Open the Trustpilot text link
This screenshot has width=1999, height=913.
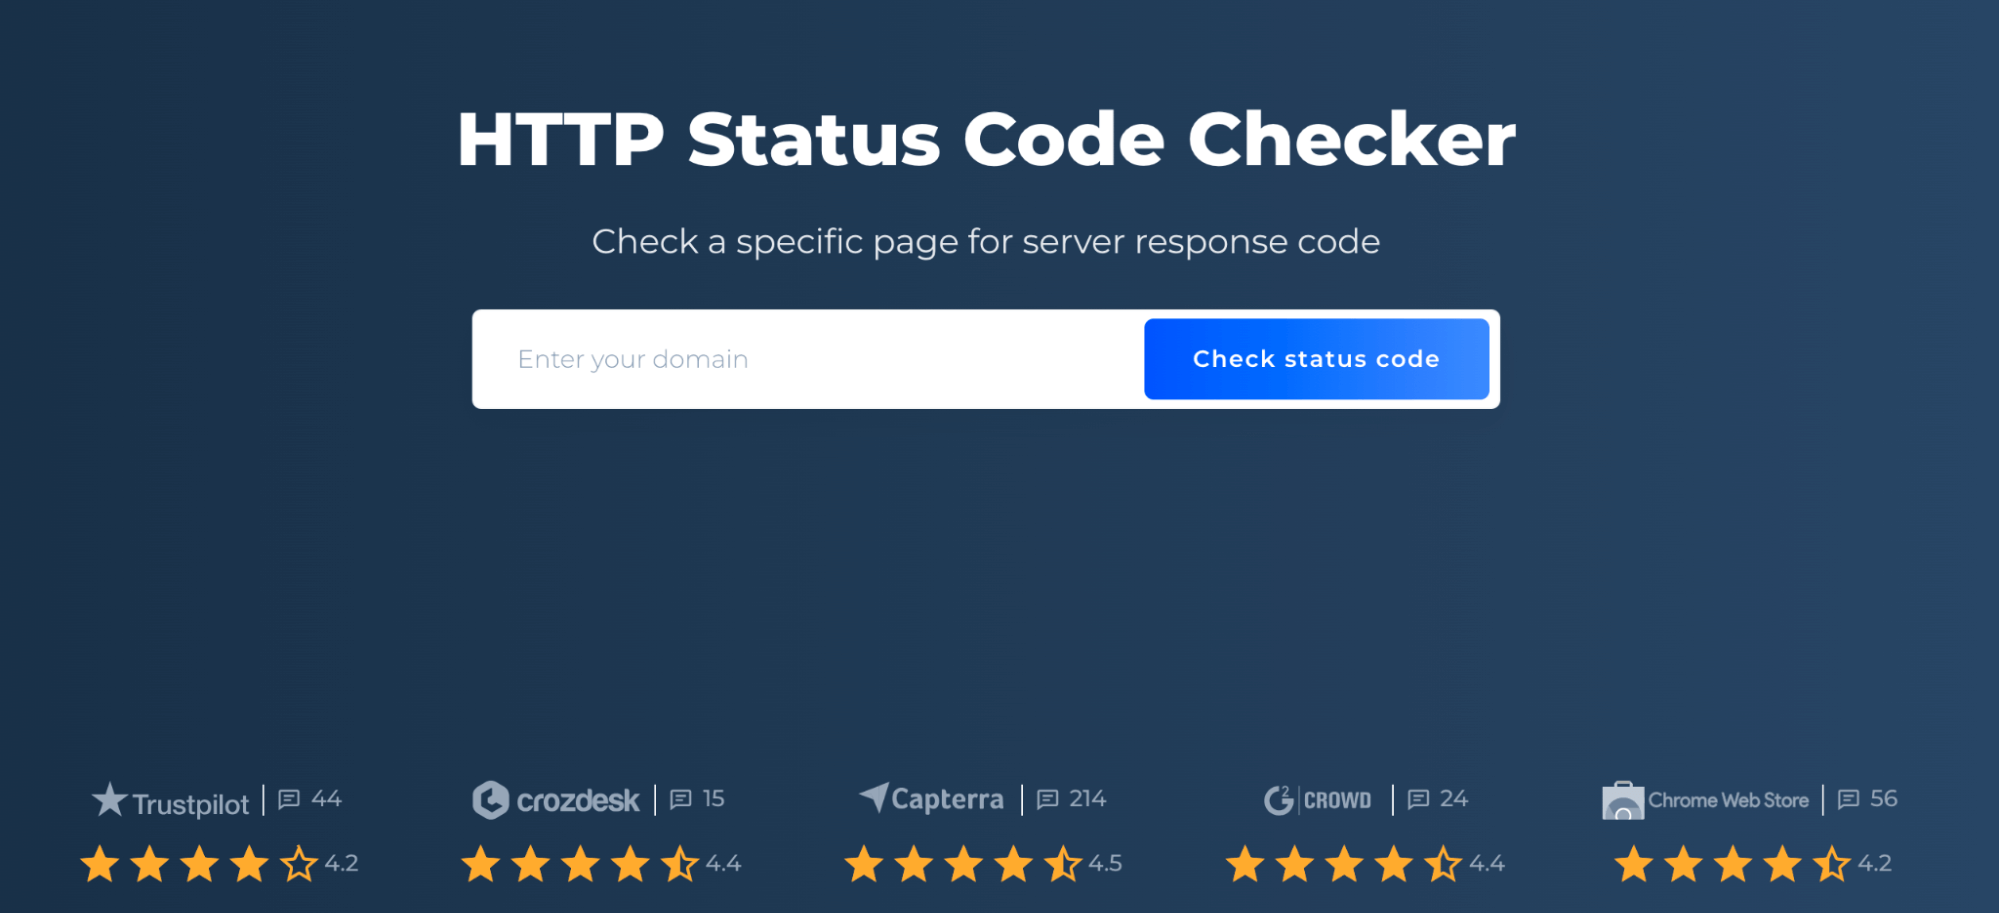click(191, 804)
